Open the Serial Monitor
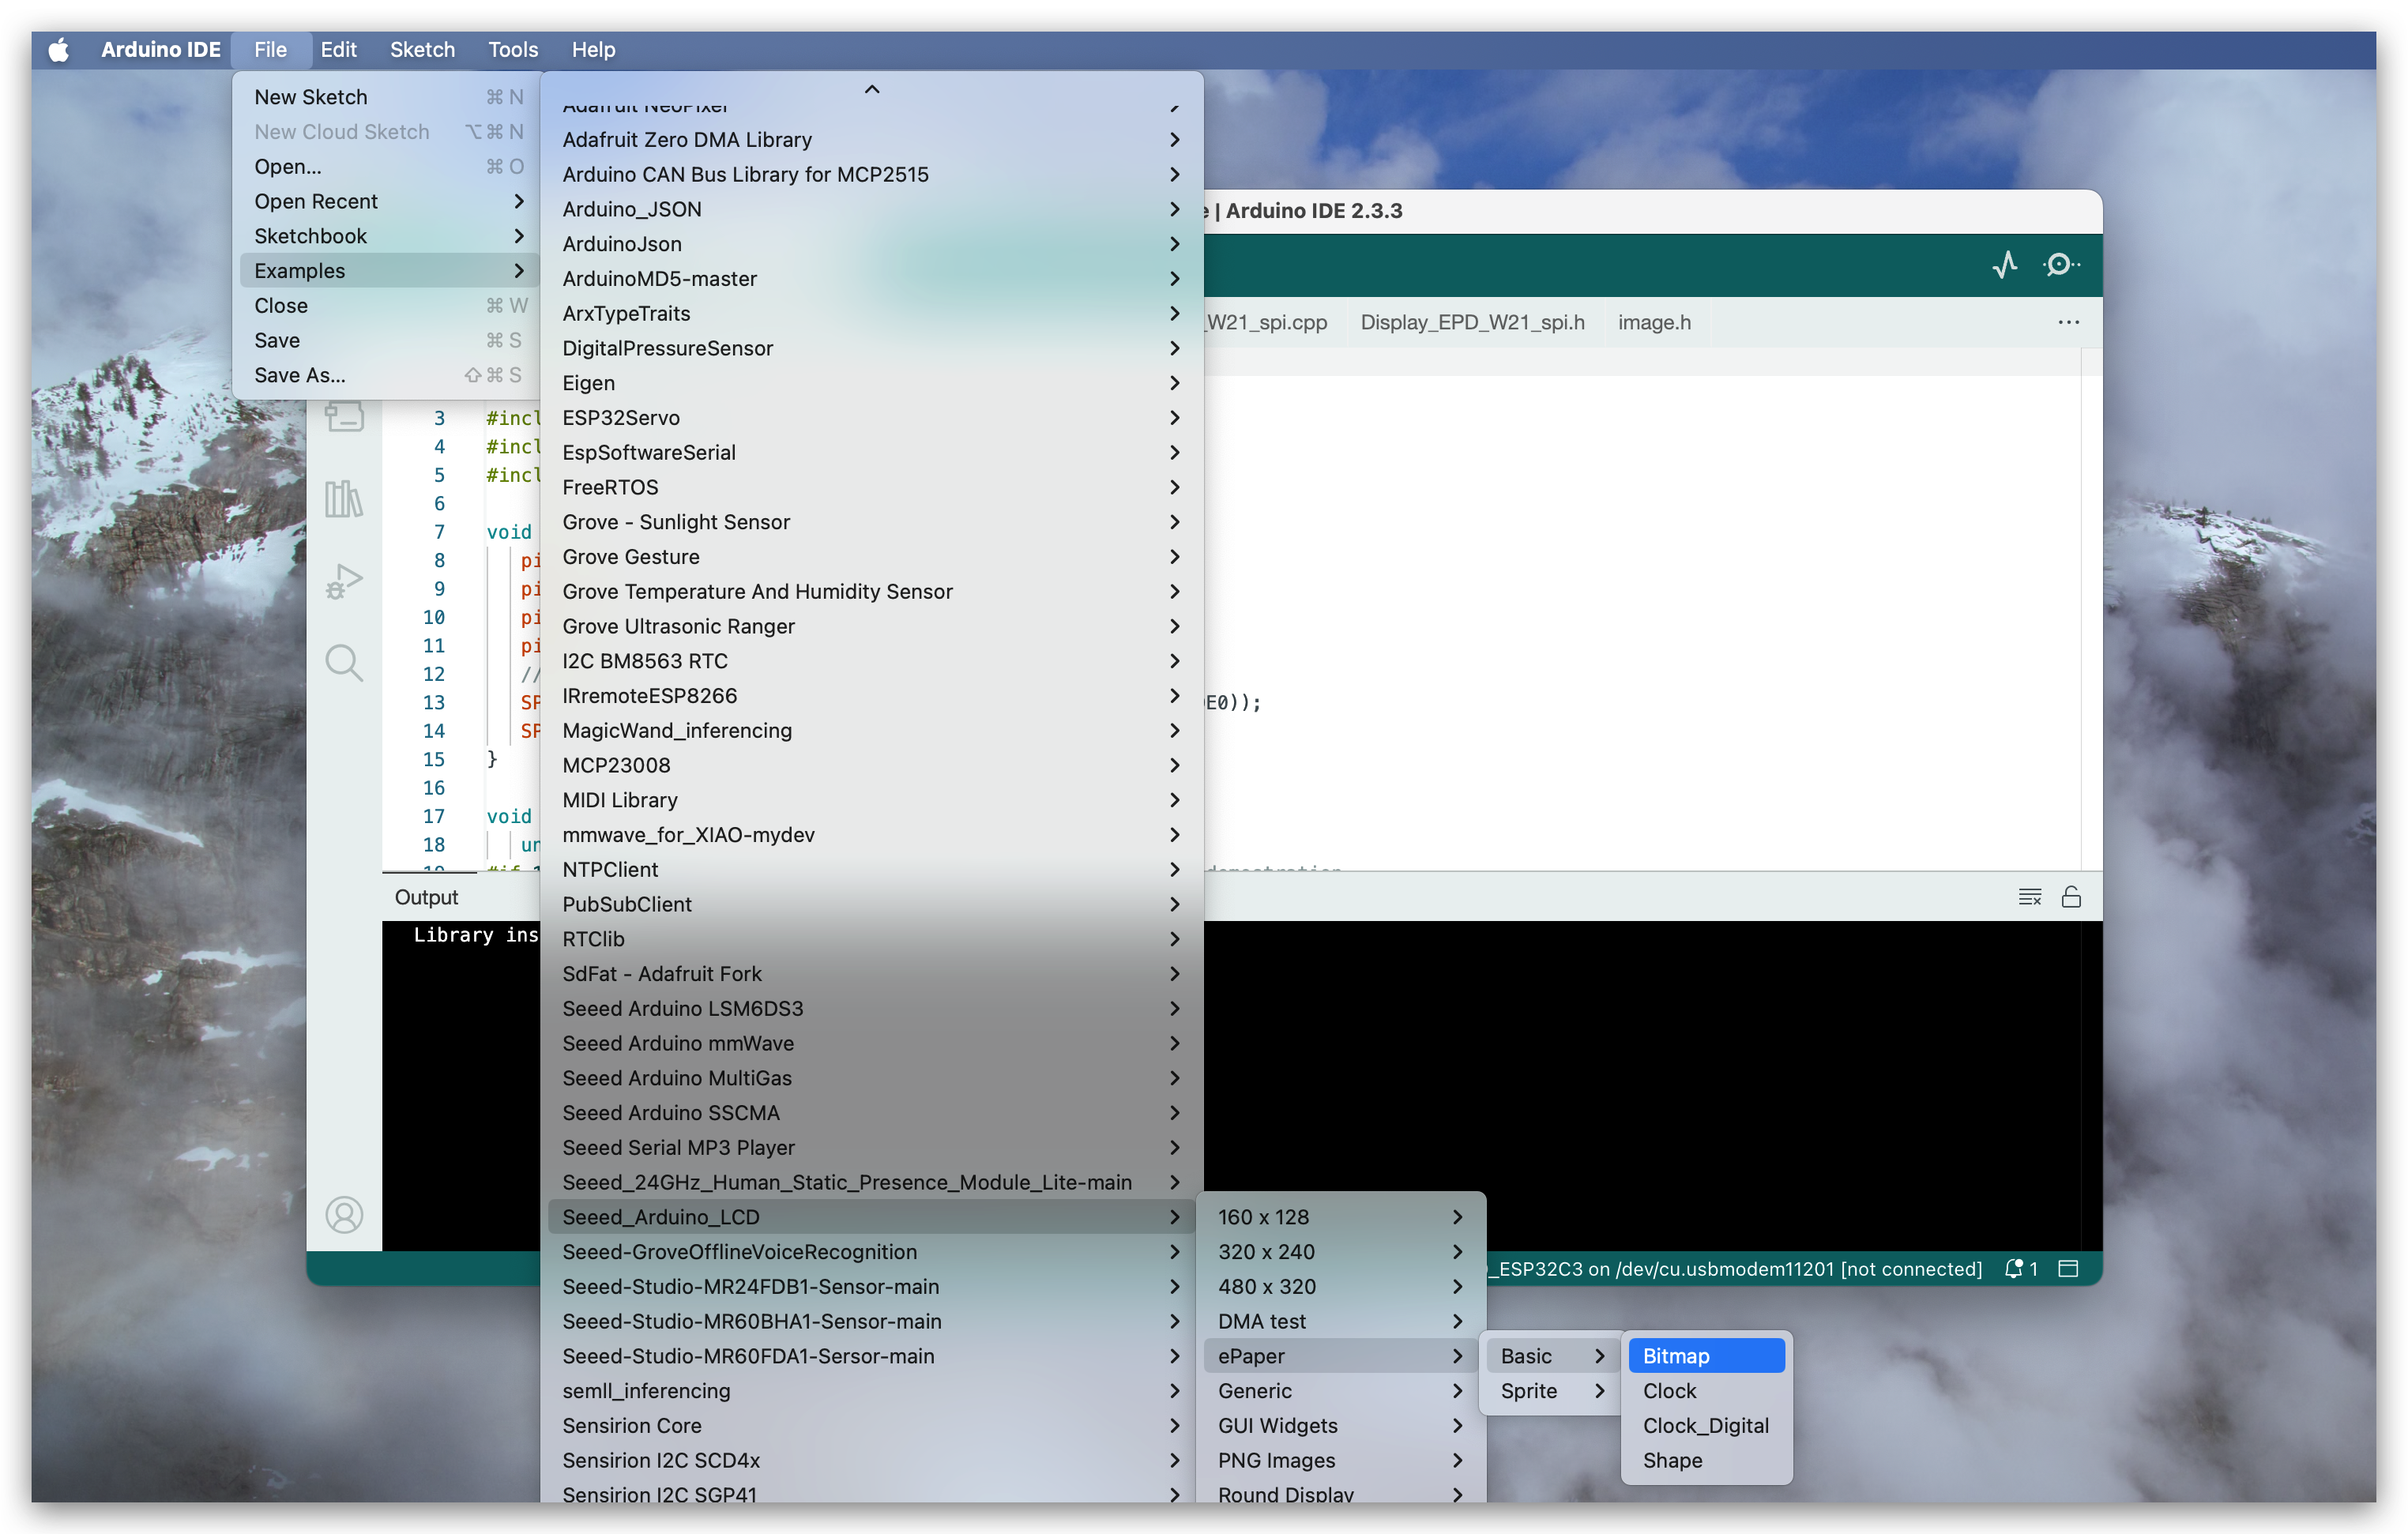 tap(2060, 264)
